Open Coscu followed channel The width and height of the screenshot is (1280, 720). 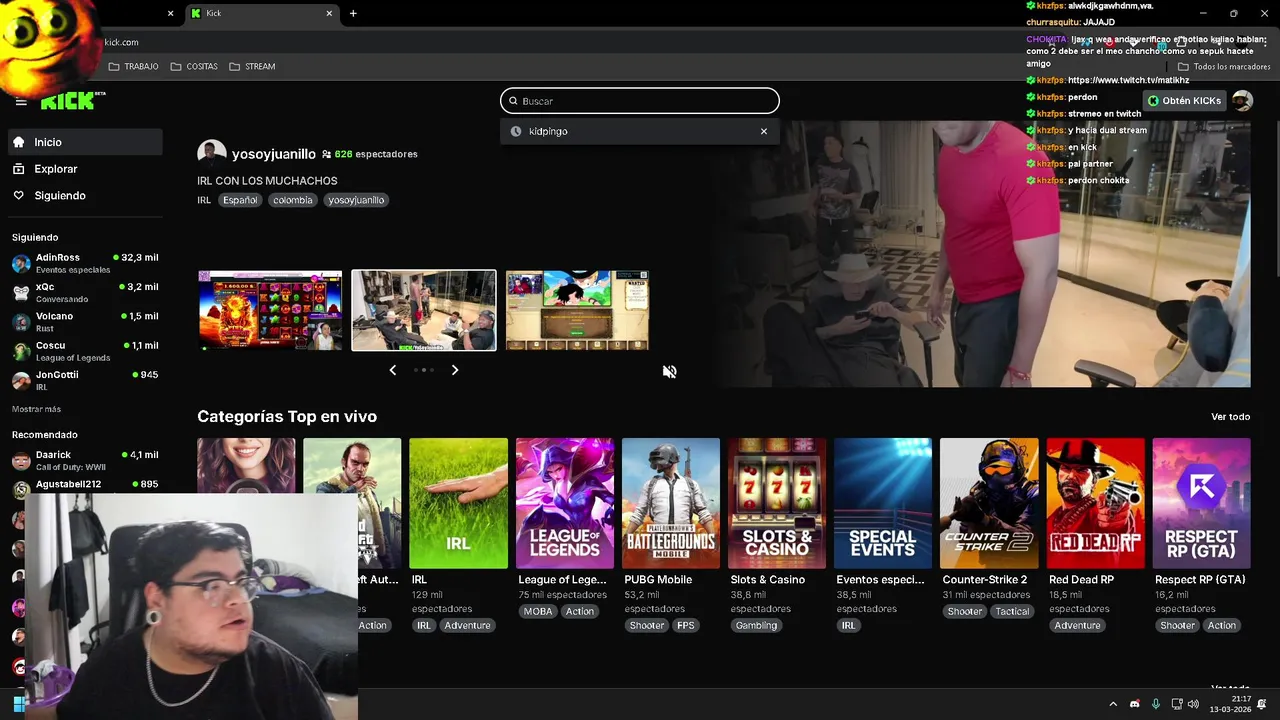click(85, 351)
